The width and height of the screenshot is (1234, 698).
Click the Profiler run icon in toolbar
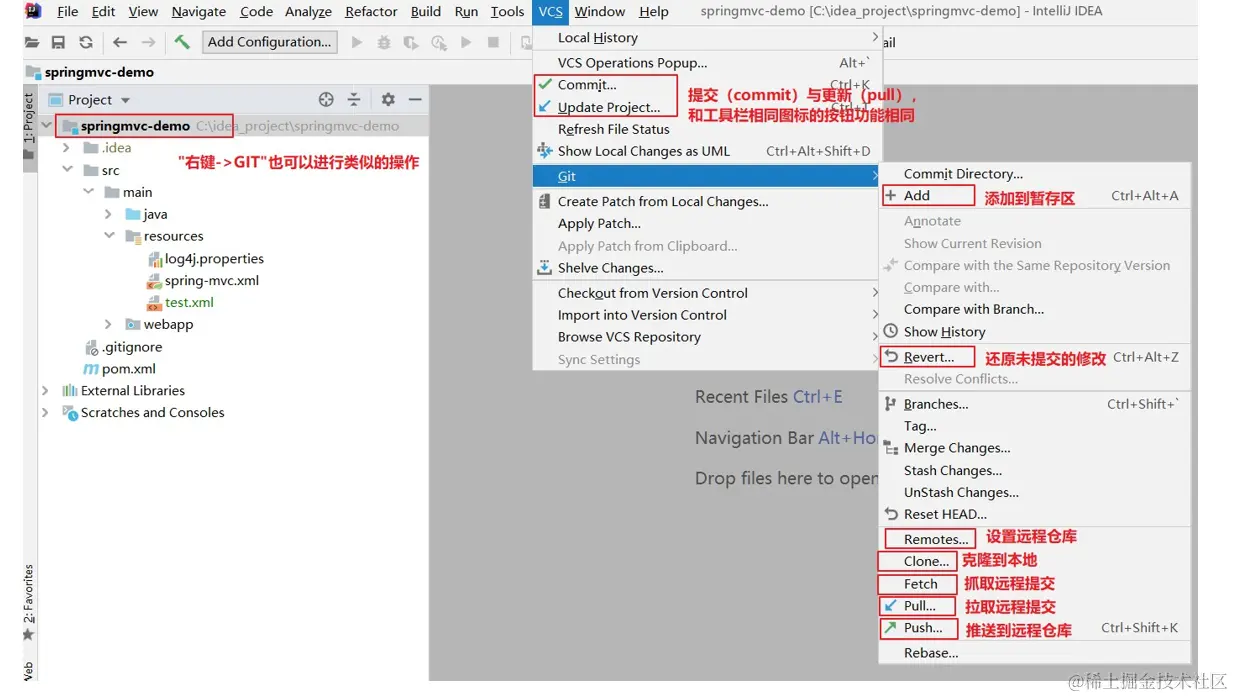438,43
